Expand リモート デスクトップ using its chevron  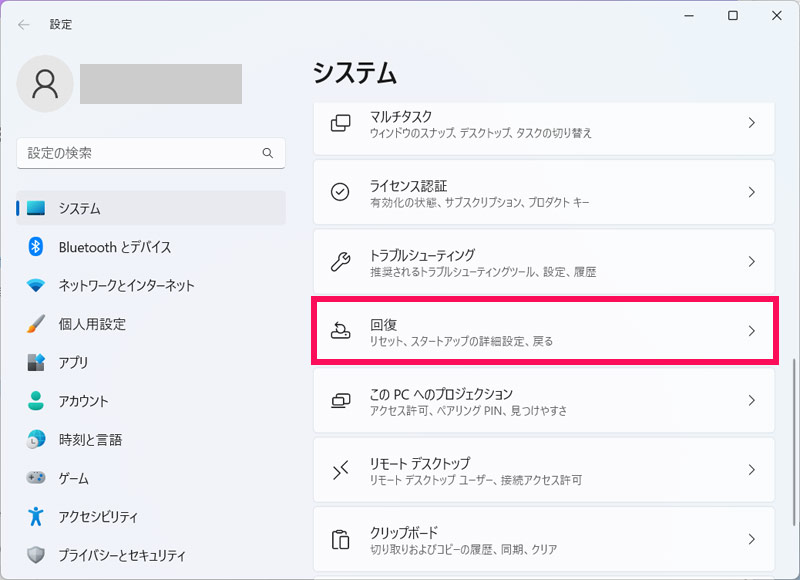click(751, 470)
